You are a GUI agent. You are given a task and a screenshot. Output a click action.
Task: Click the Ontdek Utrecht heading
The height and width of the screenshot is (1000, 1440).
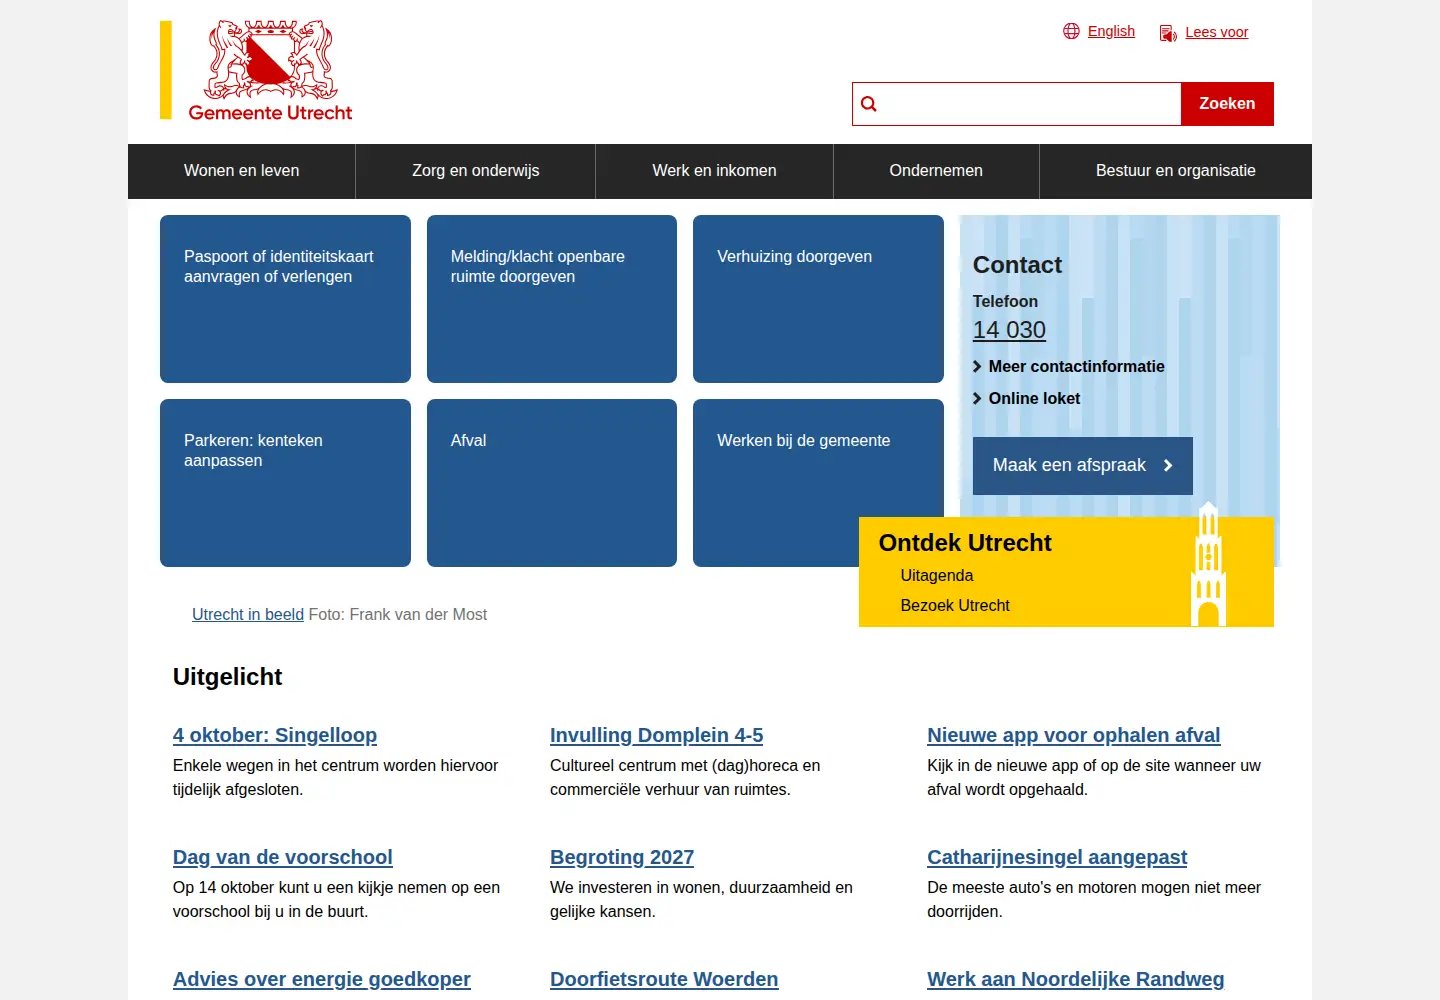pyautogui.click(x=965, y=543)
